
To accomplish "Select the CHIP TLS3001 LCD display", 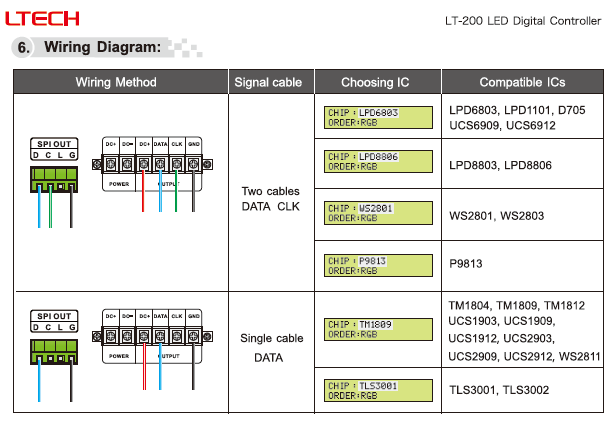I will [378, 390].
